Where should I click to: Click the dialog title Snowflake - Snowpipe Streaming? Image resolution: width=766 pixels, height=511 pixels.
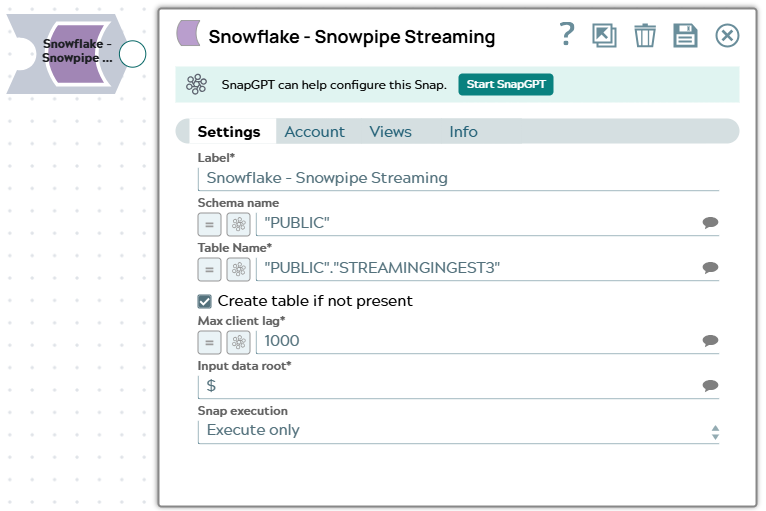(352, 37)
